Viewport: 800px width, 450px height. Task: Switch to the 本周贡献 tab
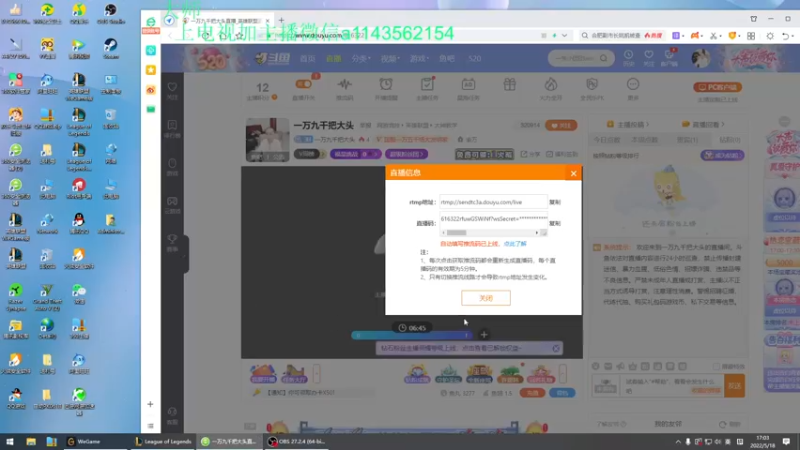644,140
